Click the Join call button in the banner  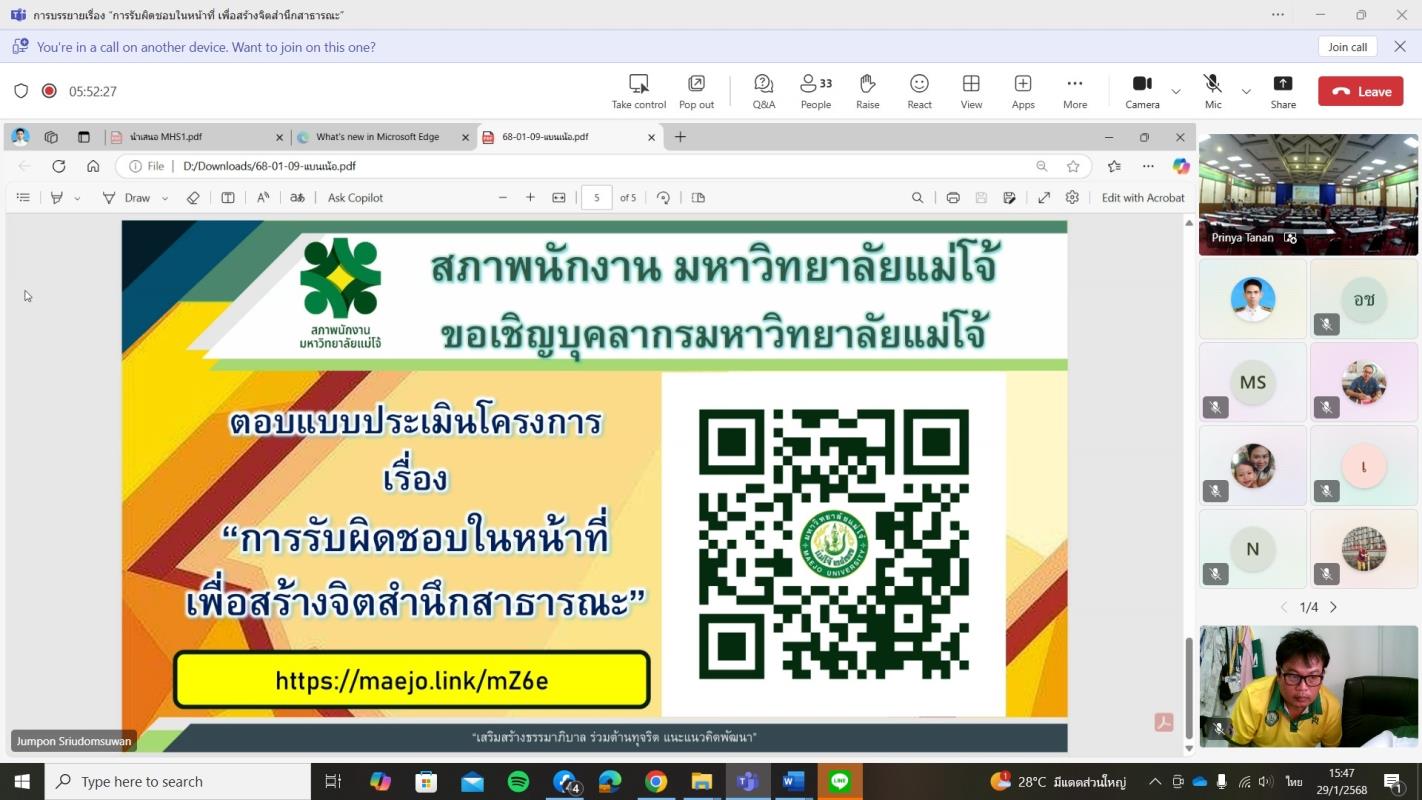tap(1347, 47)
